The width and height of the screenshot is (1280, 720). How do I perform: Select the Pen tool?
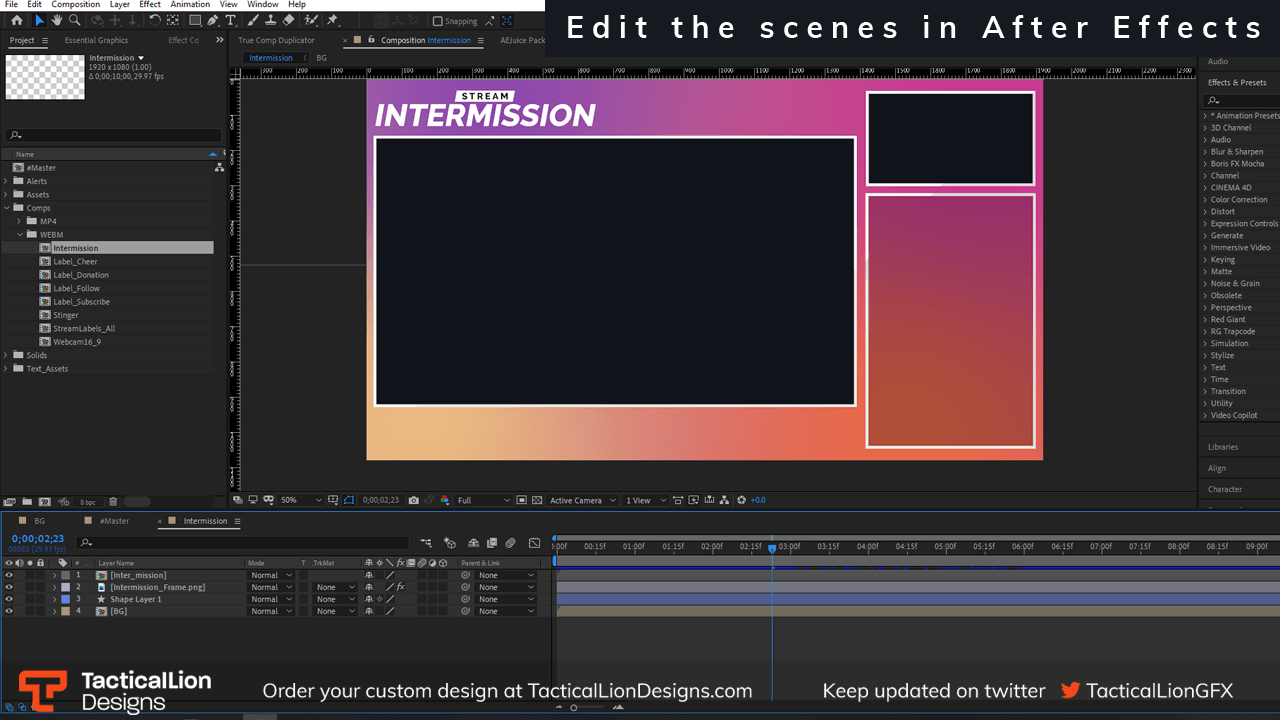pyautogui.click(x=213, y=20)
